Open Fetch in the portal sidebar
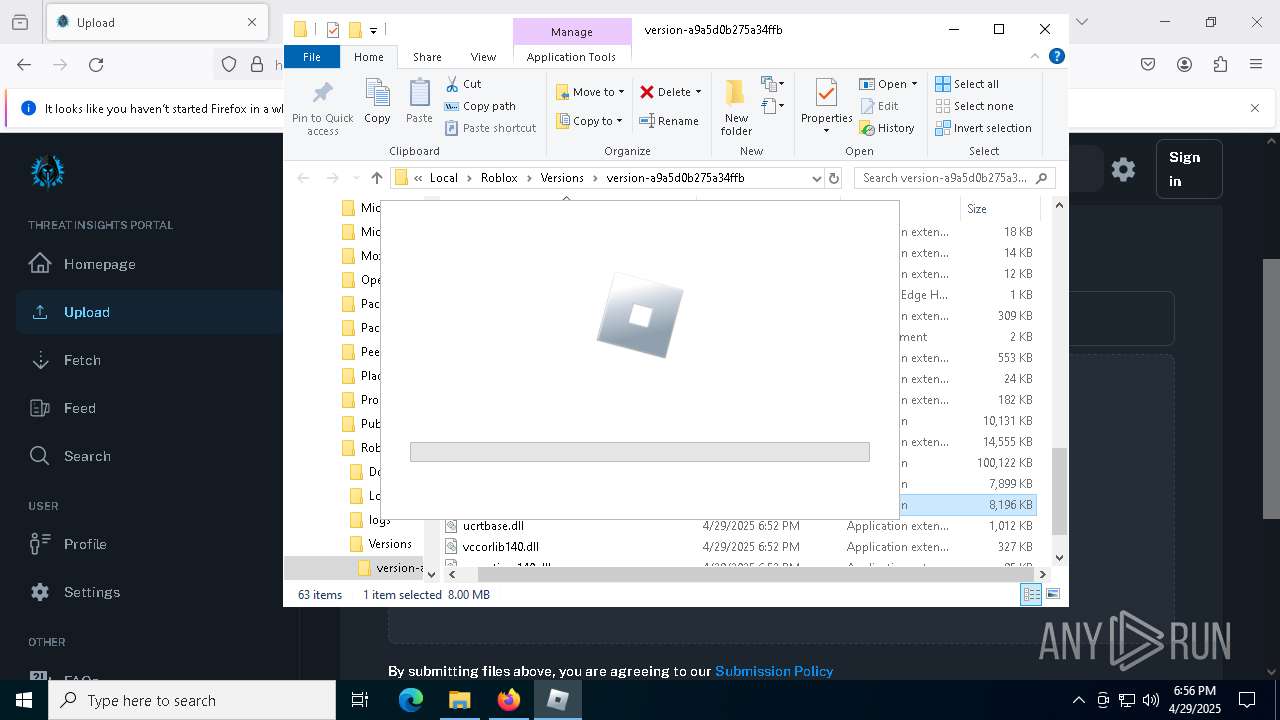The width and height of the screenshot is (1280, 720). coord(150,360)
